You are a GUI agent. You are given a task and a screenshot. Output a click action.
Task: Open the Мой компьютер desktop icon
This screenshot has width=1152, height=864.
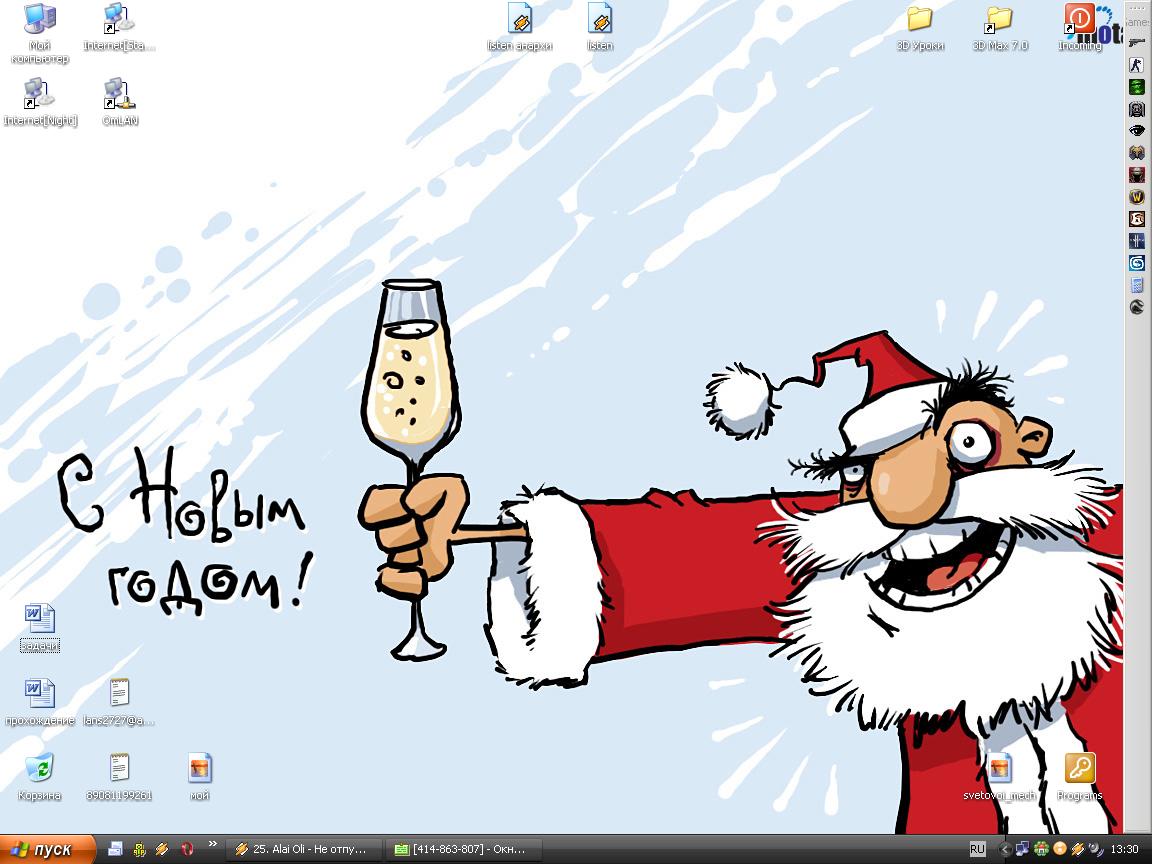40,33
